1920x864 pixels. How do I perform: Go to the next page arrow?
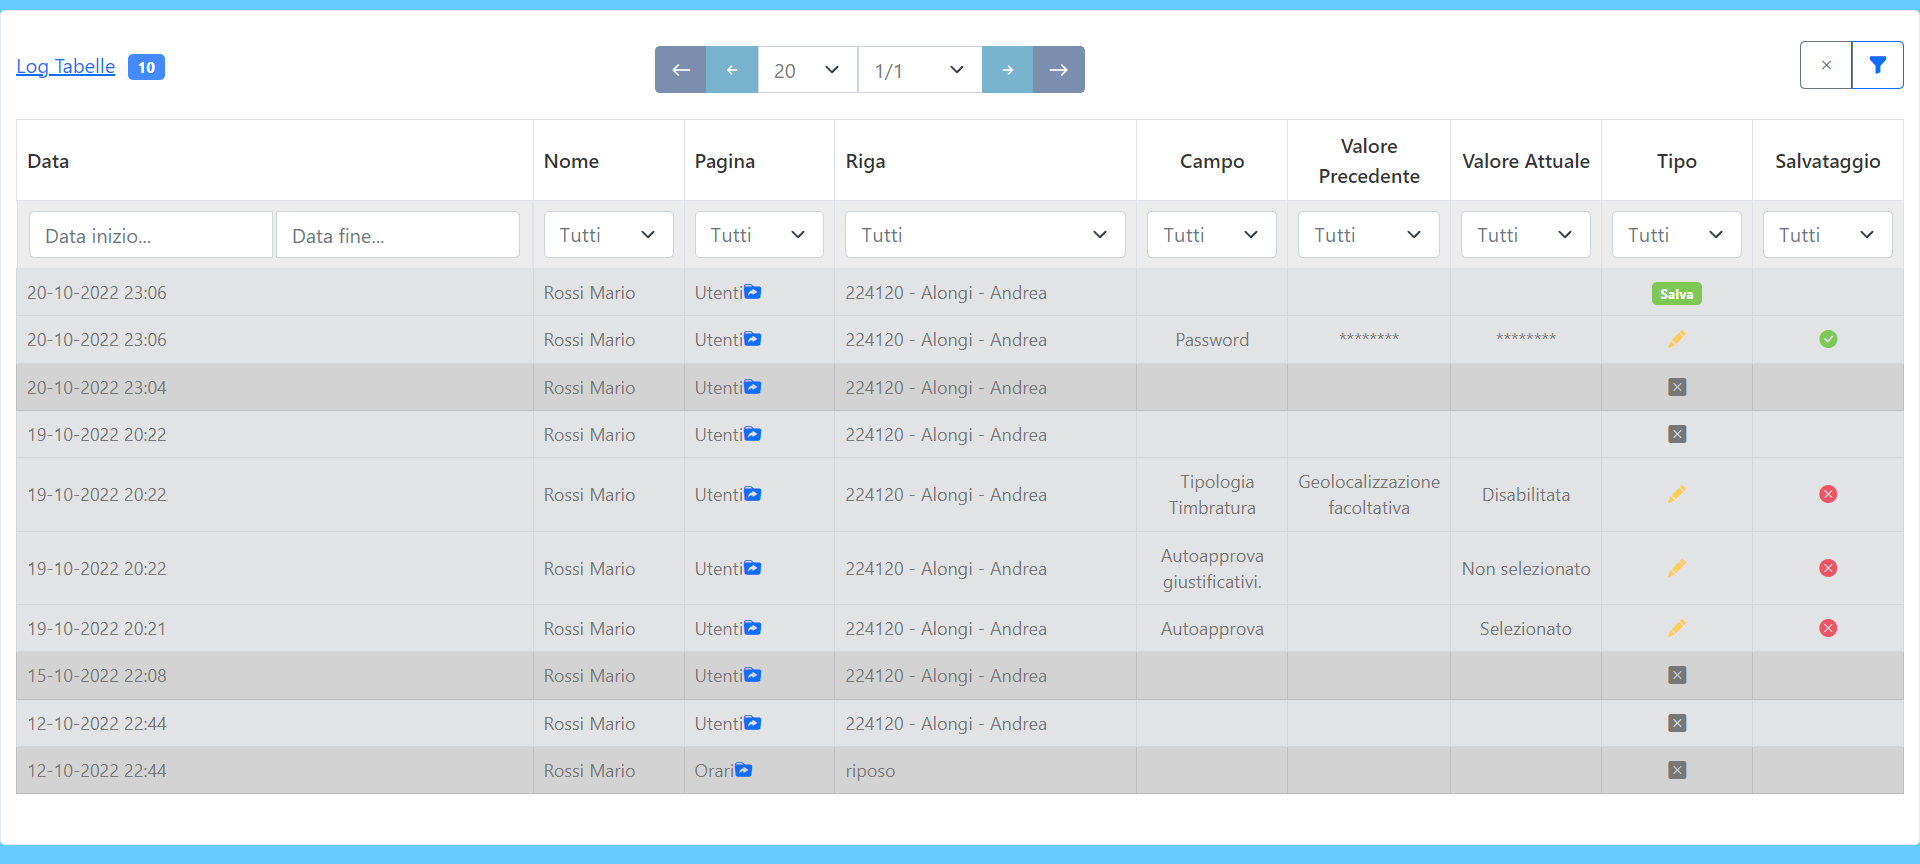[1007, 70]
